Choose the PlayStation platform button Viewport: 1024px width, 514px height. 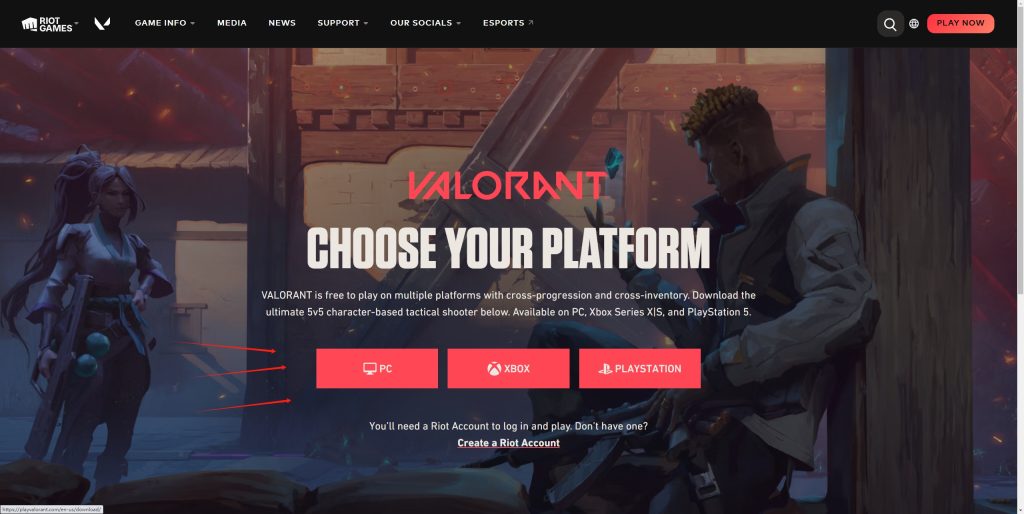coord(639,368)
